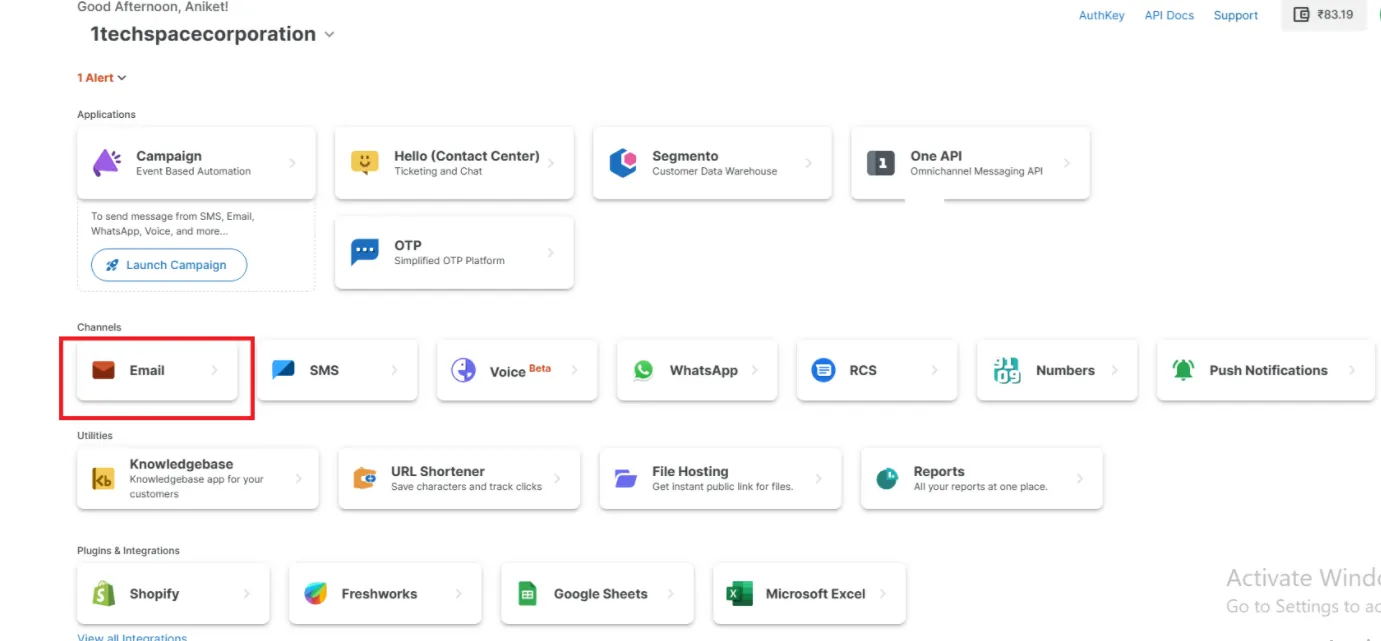Select the Voice channel label

(x=507, y=372)
